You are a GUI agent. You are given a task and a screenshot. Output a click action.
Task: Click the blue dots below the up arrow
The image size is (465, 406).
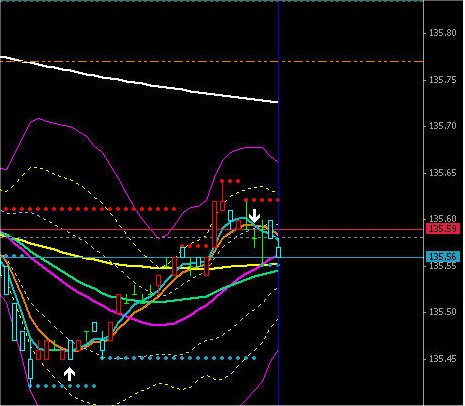62,386
